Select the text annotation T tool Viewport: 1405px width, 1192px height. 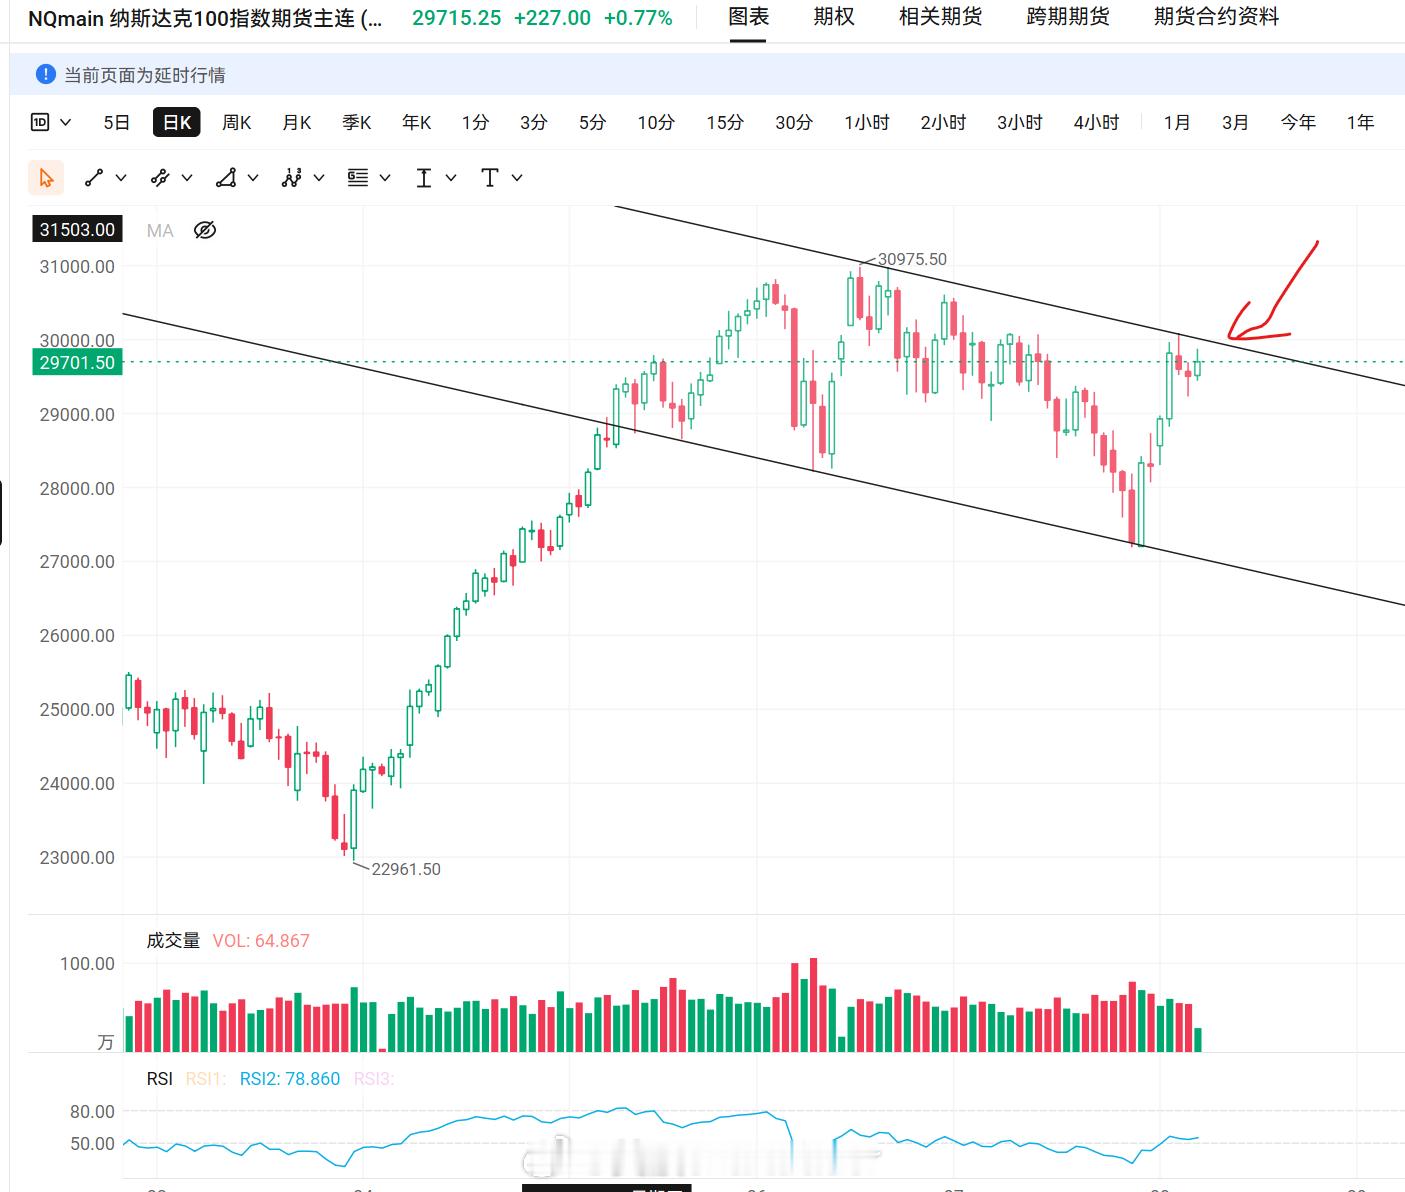[x=489, y=178]
